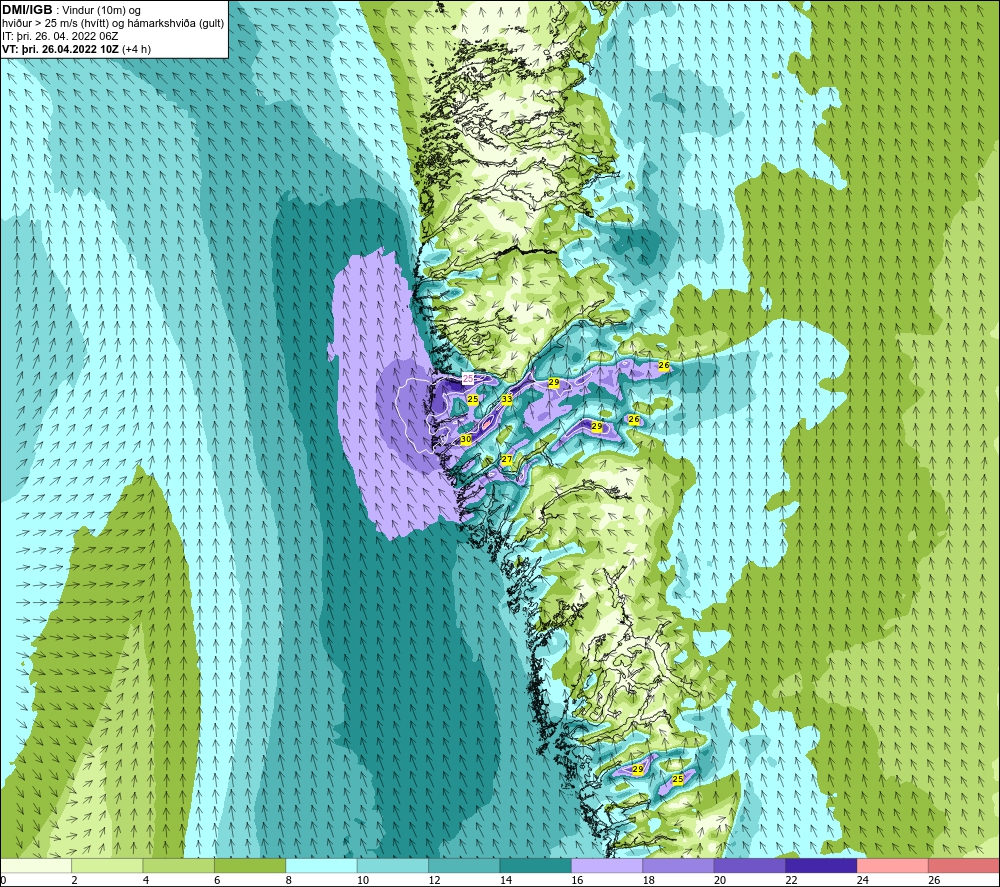Pick the 22–24 m/s dark indigo legend swatch
The height and width of the screenshot is (887, 1000).
click(821, 865)
